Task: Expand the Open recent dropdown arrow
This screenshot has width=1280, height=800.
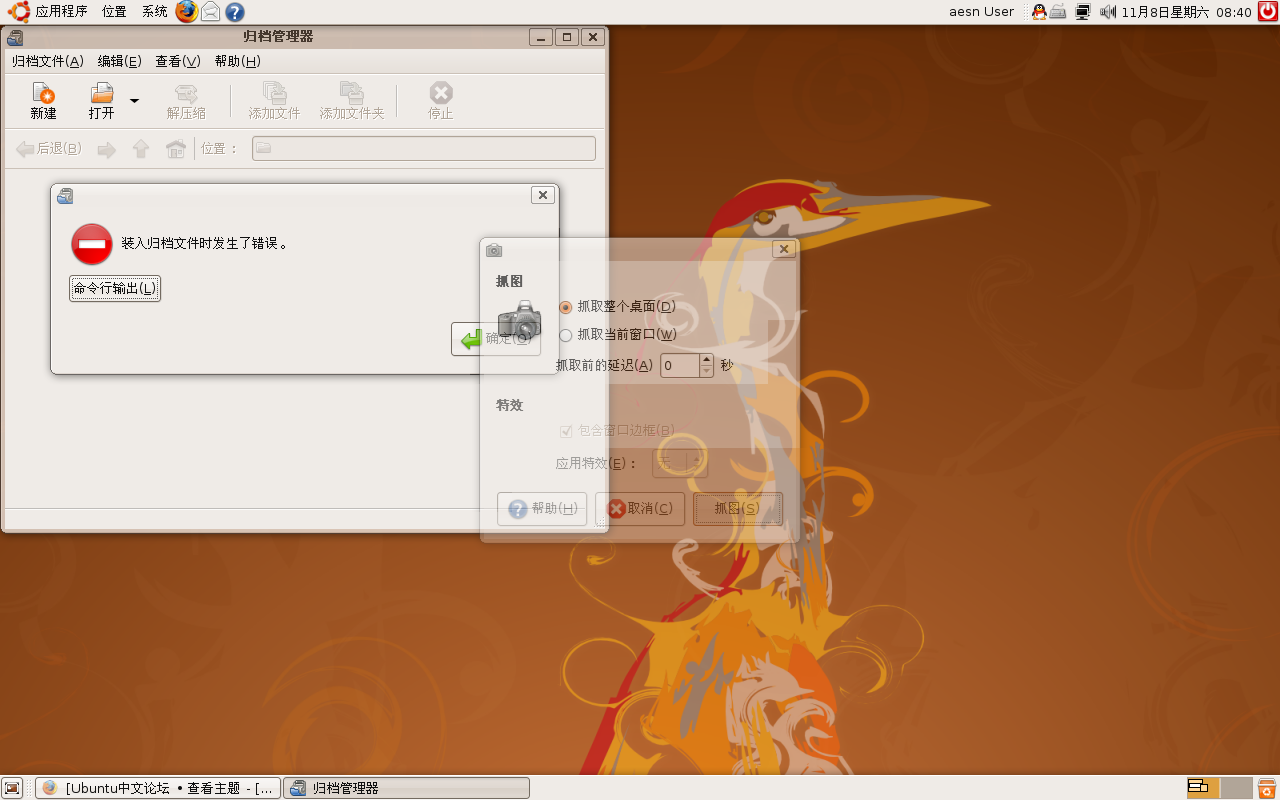Action: 134,101
